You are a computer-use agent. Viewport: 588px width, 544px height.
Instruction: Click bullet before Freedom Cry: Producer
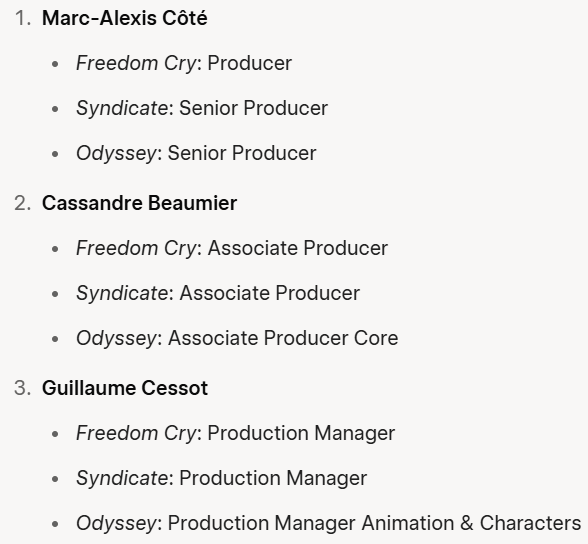point(55,64)
